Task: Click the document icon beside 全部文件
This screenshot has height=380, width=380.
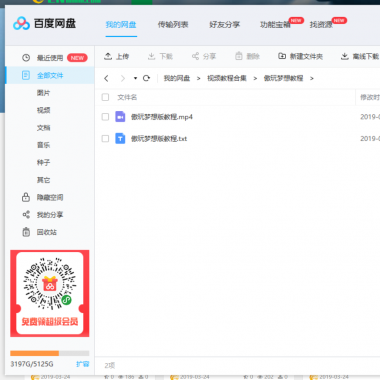Action: pyautogui.click(x=26, y=75)
